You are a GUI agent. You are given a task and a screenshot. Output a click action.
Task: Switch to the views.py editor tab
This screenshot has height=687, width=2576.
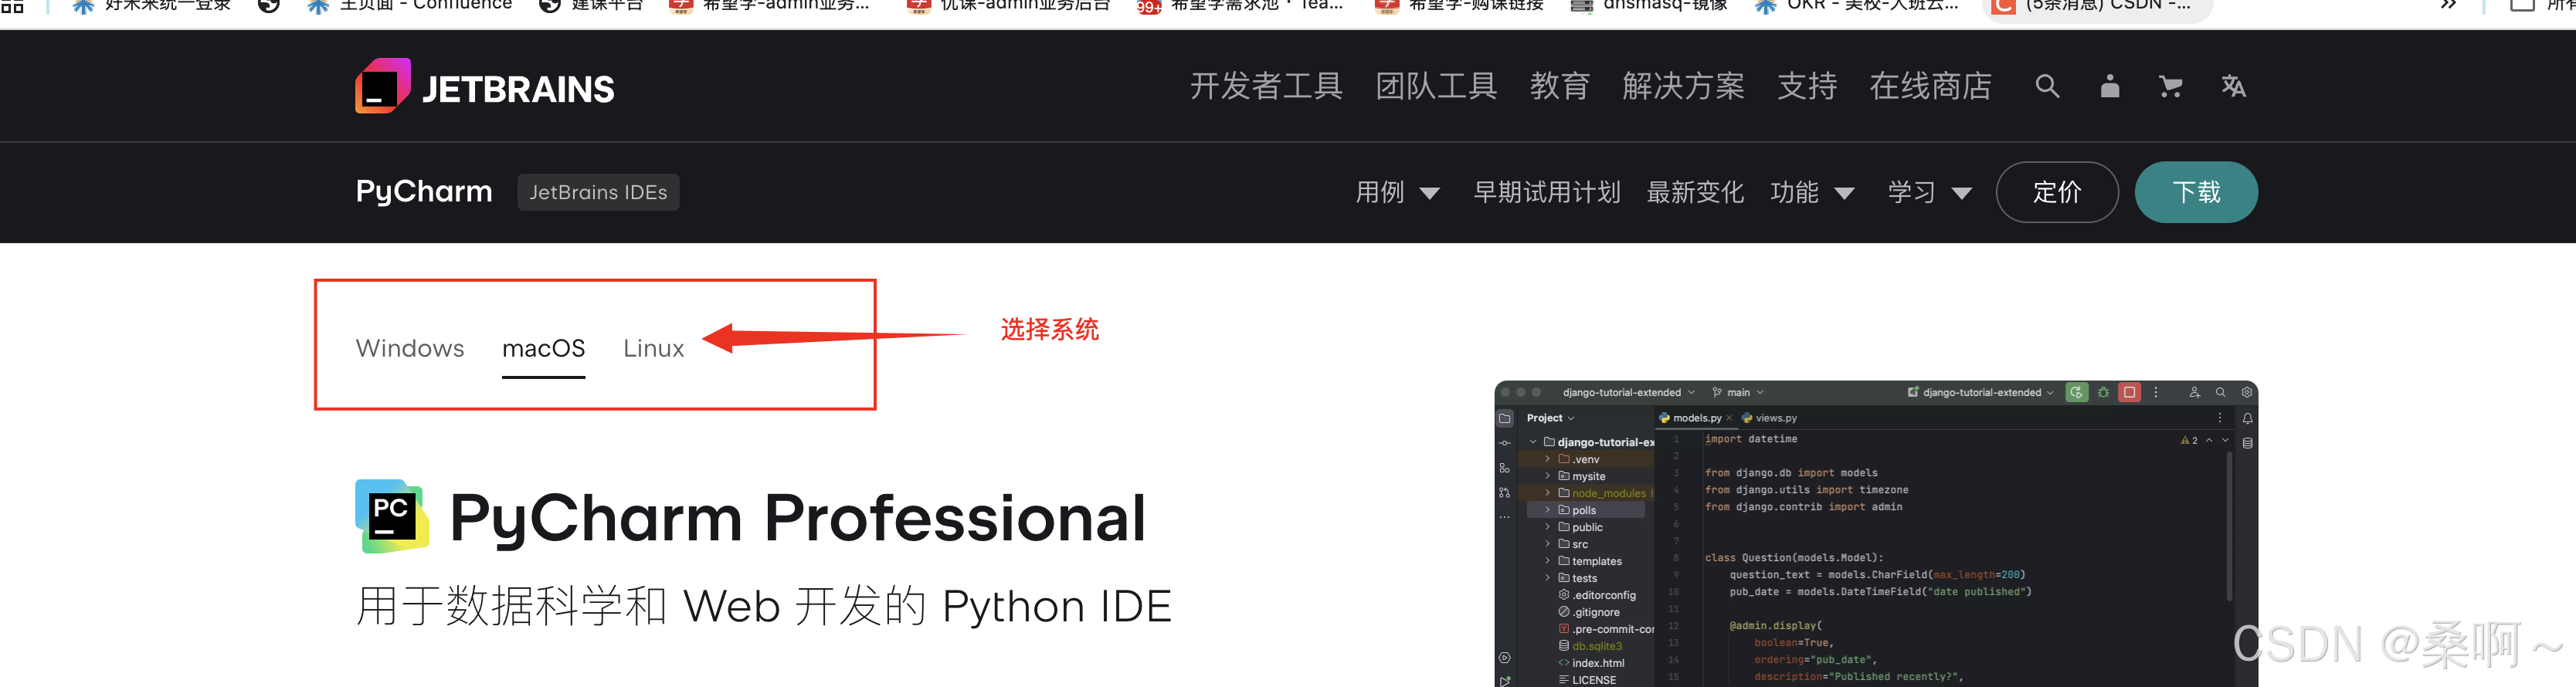tap(1769, 418)
